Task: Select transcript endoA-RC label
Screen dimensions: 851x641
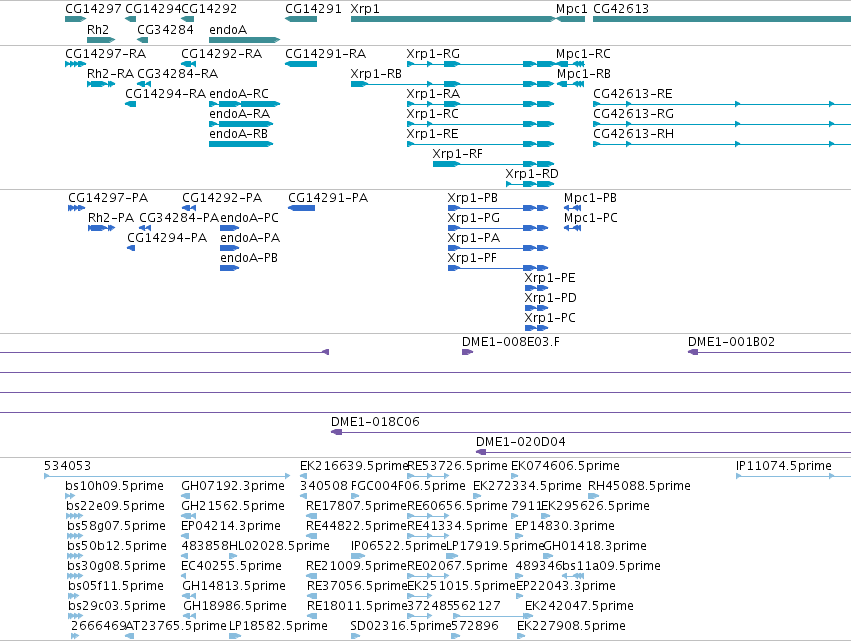Action: 239,94
